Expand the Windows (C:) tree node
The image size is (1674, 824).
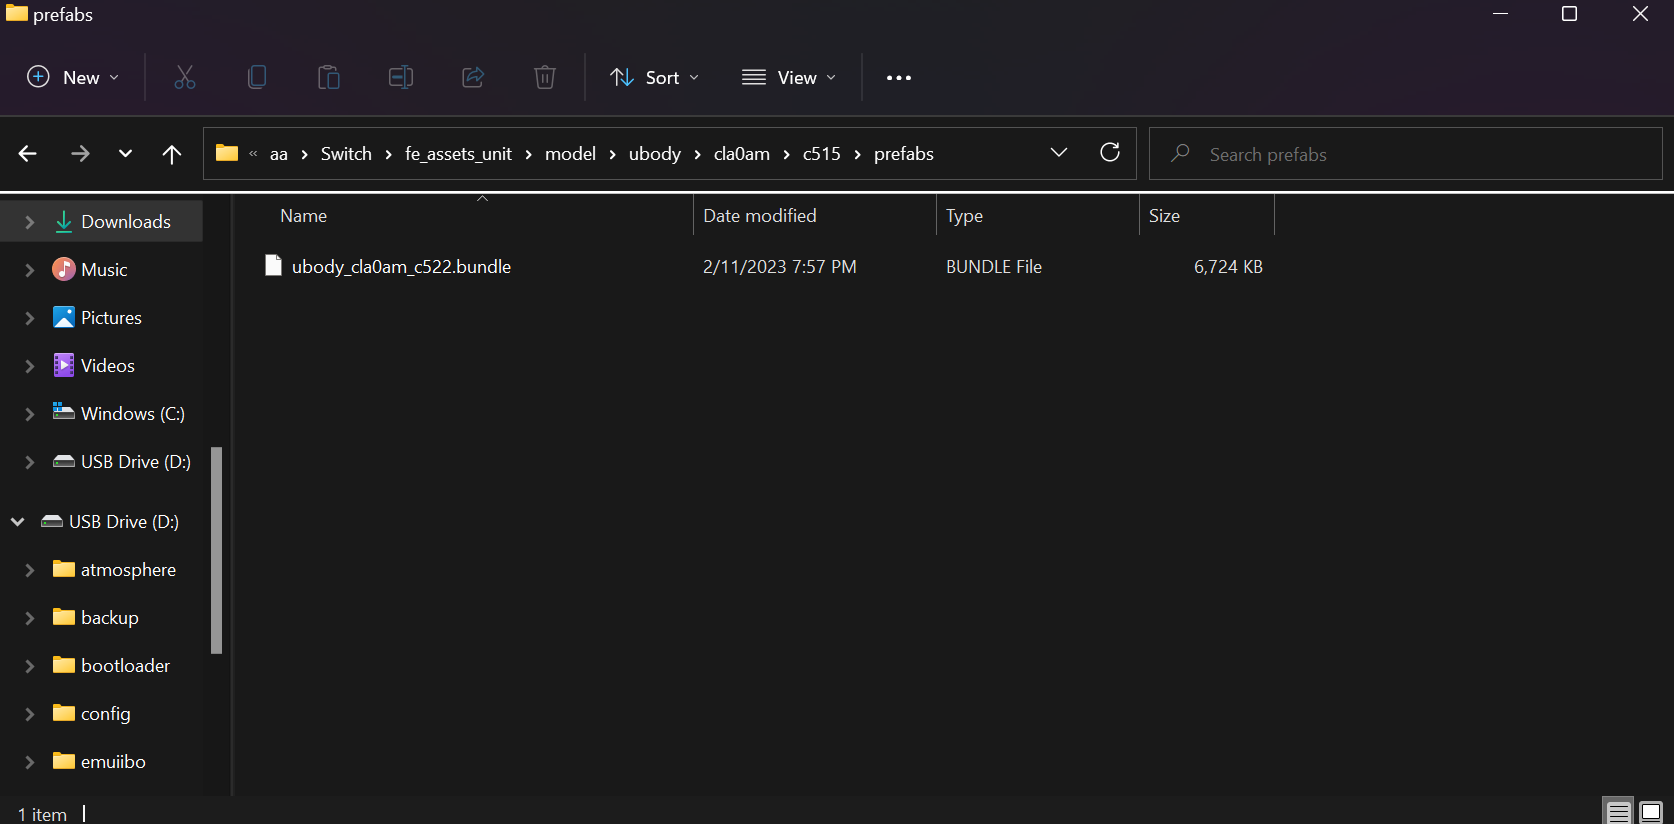[x=30, y=414]
